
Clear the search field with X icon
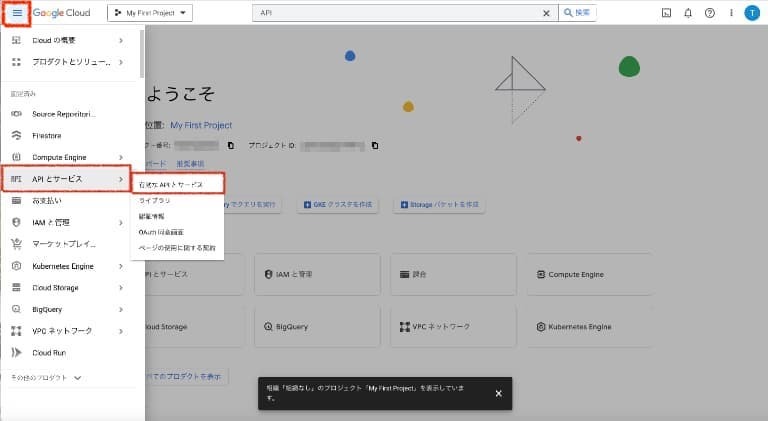(546, 14)
